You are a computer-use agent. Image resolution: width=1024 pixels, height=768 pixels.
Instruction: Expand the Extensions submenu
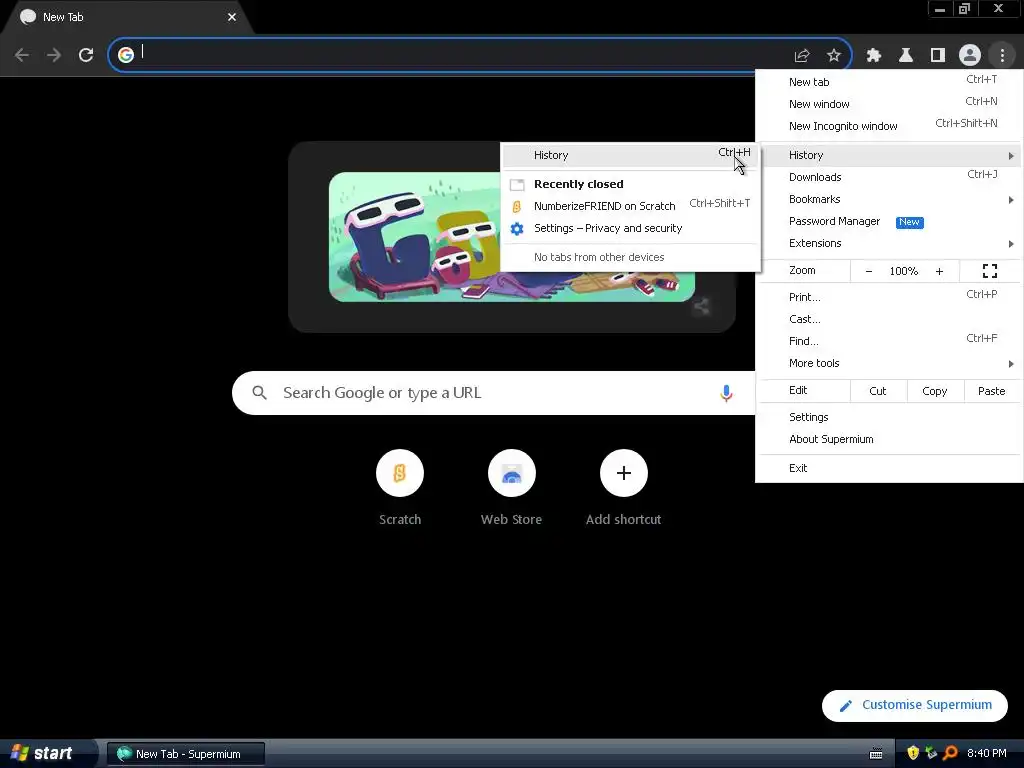889,243
